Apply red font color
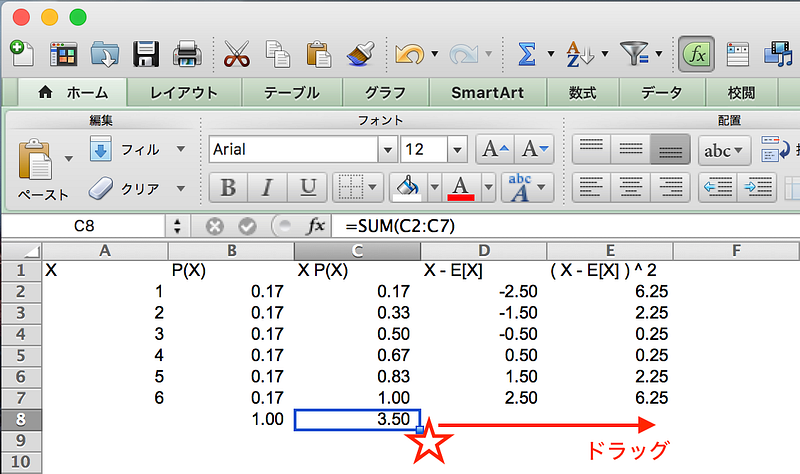Screen dimensions: 800x474 click(461, 188)
